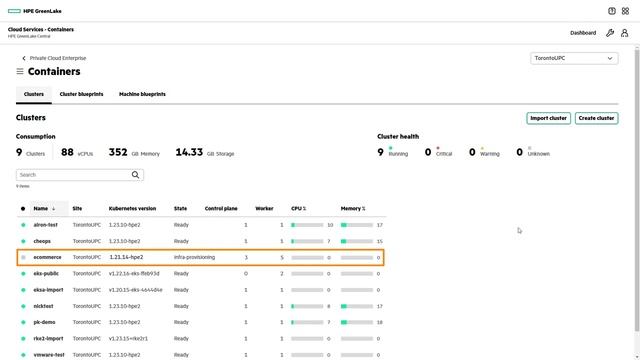Open the cheops cluster
Image resolution: width=640 pixels, height=360 pixels.
[x=42, y=241]
